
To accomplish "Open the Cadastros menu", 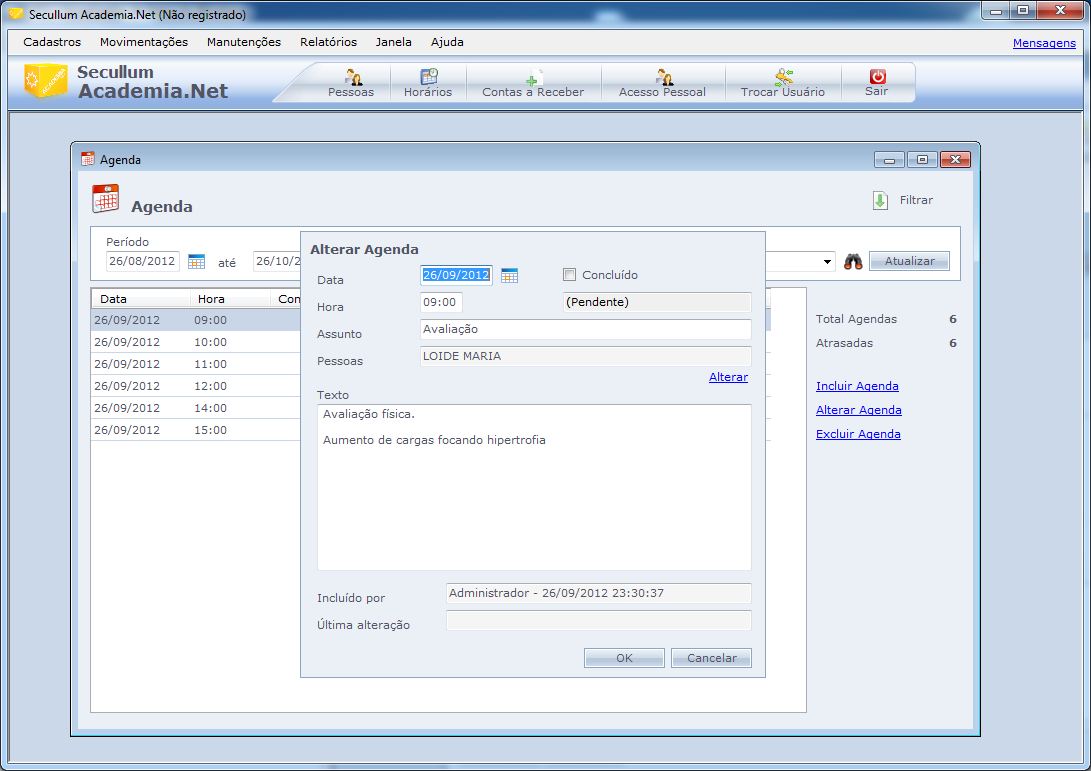I will [x=52, y=42].
